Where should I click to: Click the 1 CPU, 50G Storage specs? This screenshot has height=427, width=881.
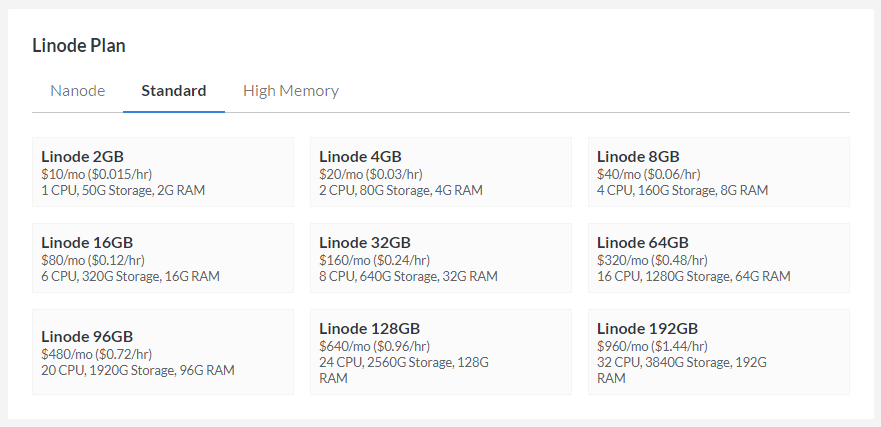pyautogui.click(x=123, y=190)
